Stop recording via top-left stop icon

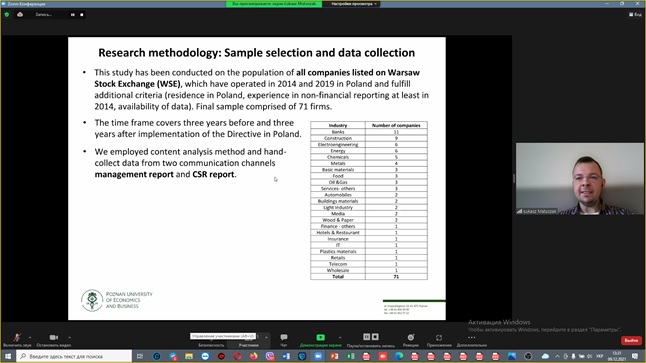[82, 14]
